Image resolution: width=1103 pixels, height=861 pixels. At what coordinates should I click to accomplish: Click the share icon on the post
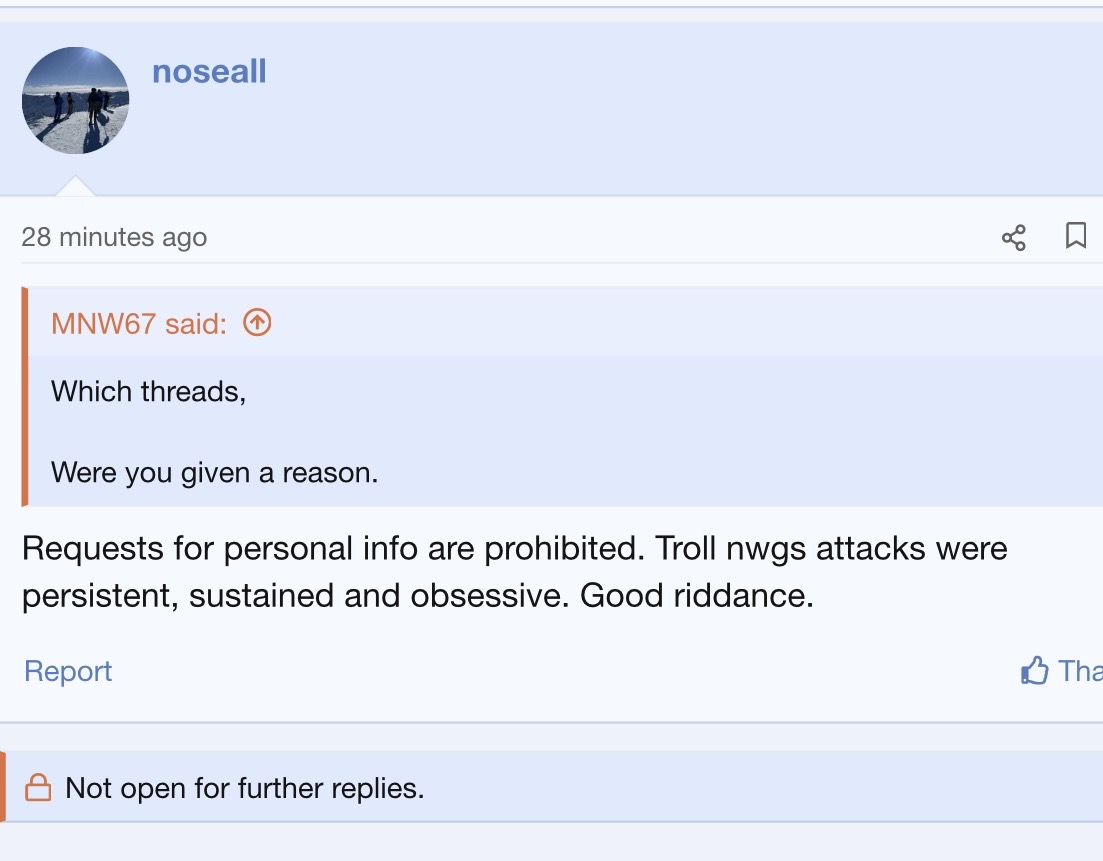[x=1013, y=237]
